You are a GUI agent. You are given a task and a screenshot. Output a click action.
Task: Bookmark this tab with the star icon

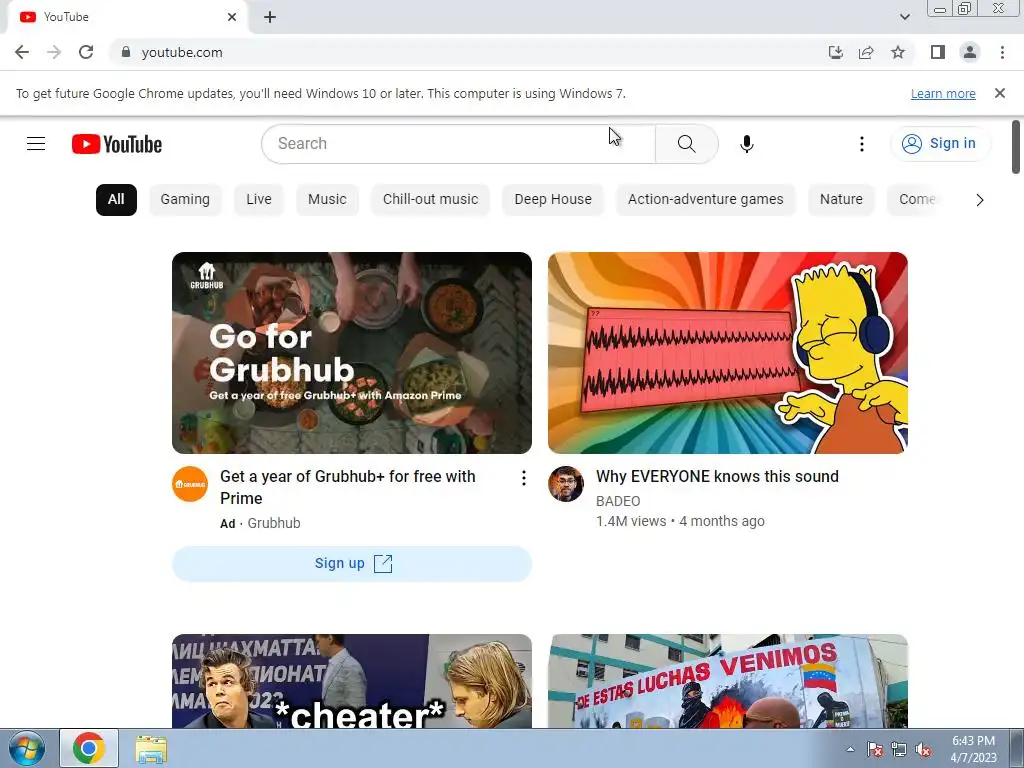click(898, 52)
